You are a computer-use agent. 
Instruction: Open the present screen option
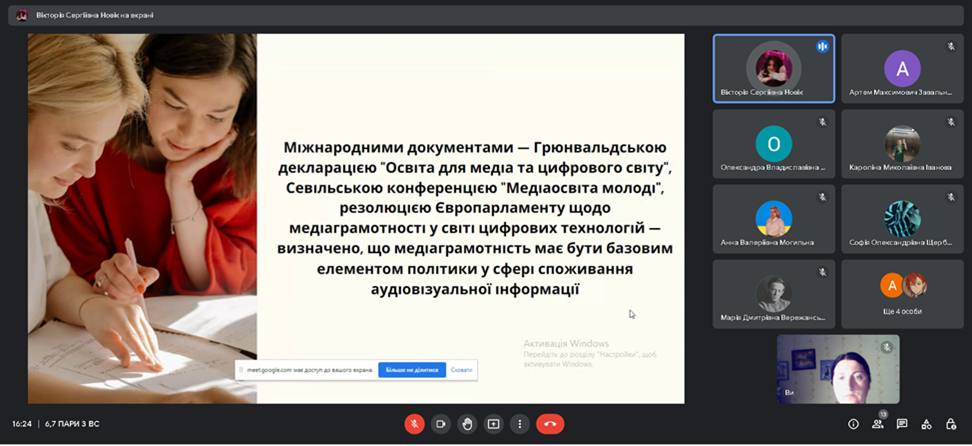(493, 424)
